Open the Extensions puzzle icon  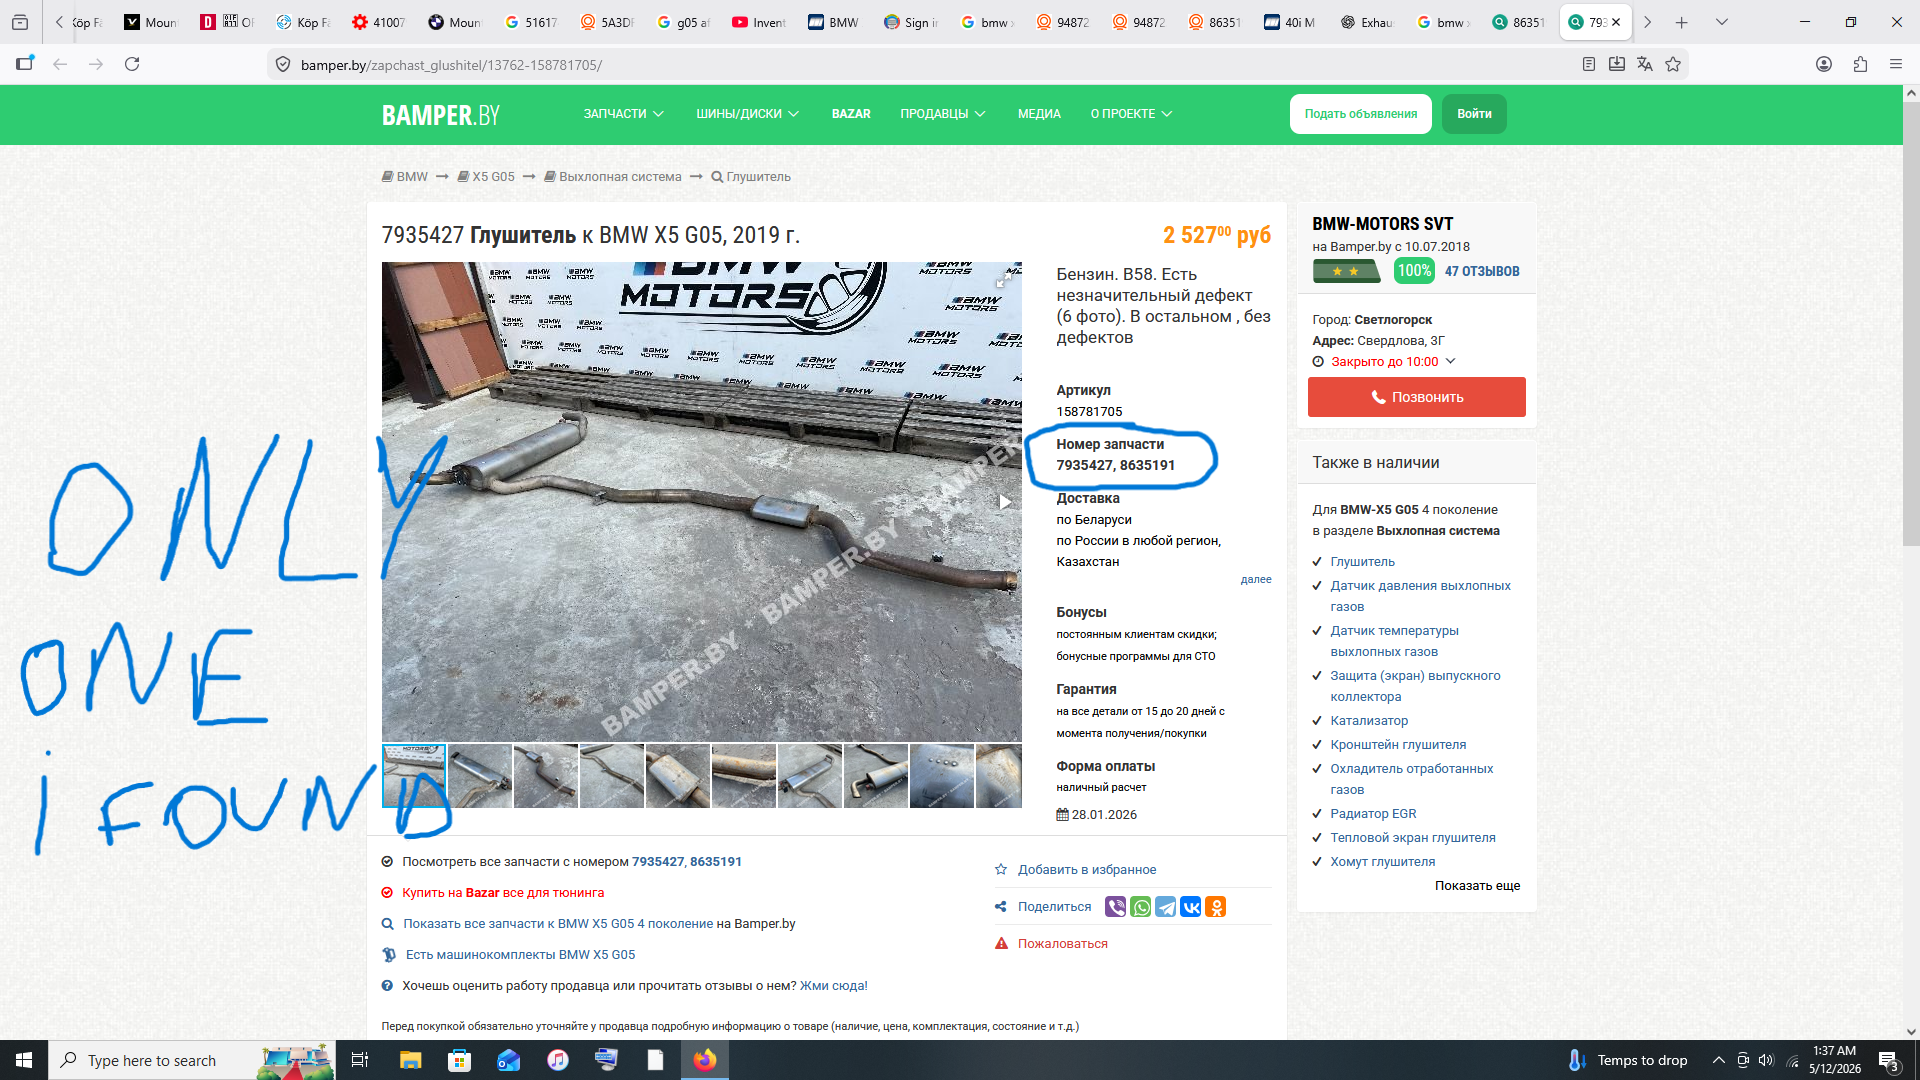1860,64
